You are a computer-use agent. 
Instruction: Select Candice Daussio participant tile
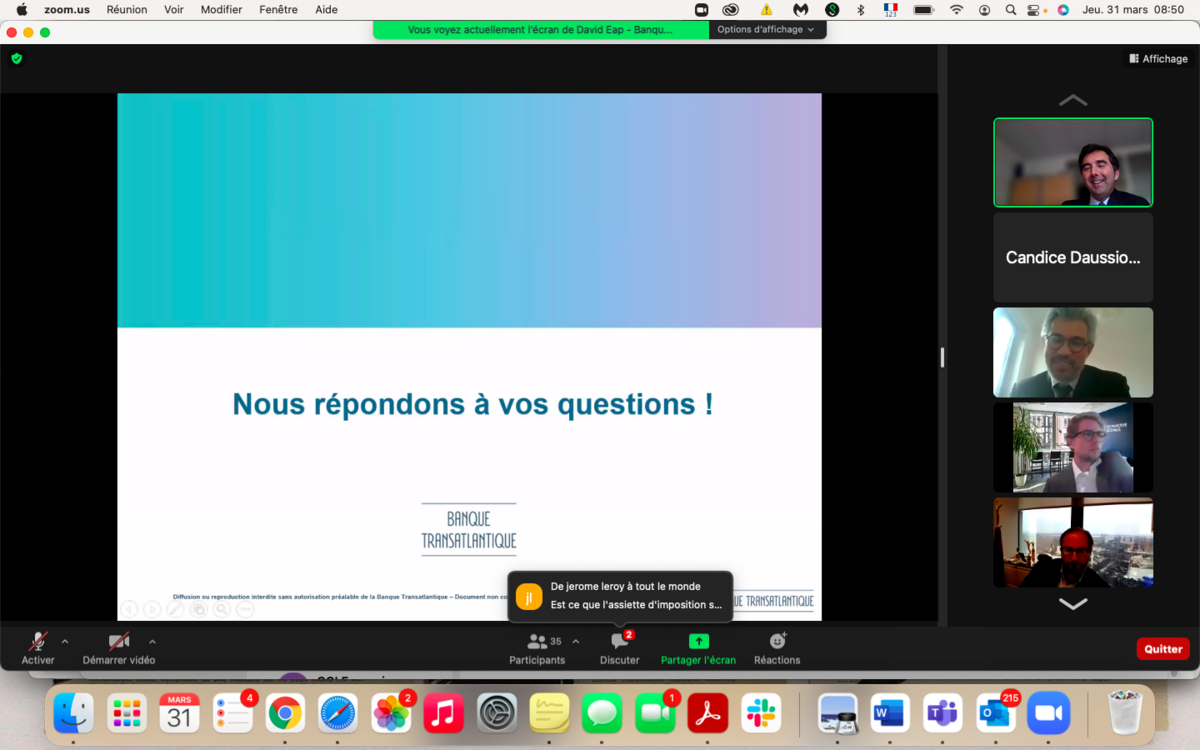point(1072,258)
